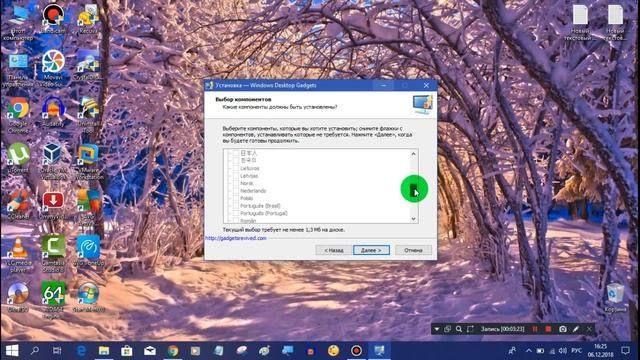This screenshot has height=360, width=640.
Task: Open the gadgetsrevived.com link
Action: coord(236,238)
